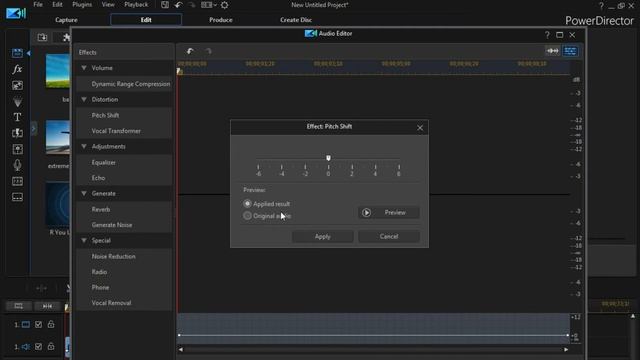Toggle video track 1 enable checkbox
This screenshot has height=360, width=640.
[38, 324]
